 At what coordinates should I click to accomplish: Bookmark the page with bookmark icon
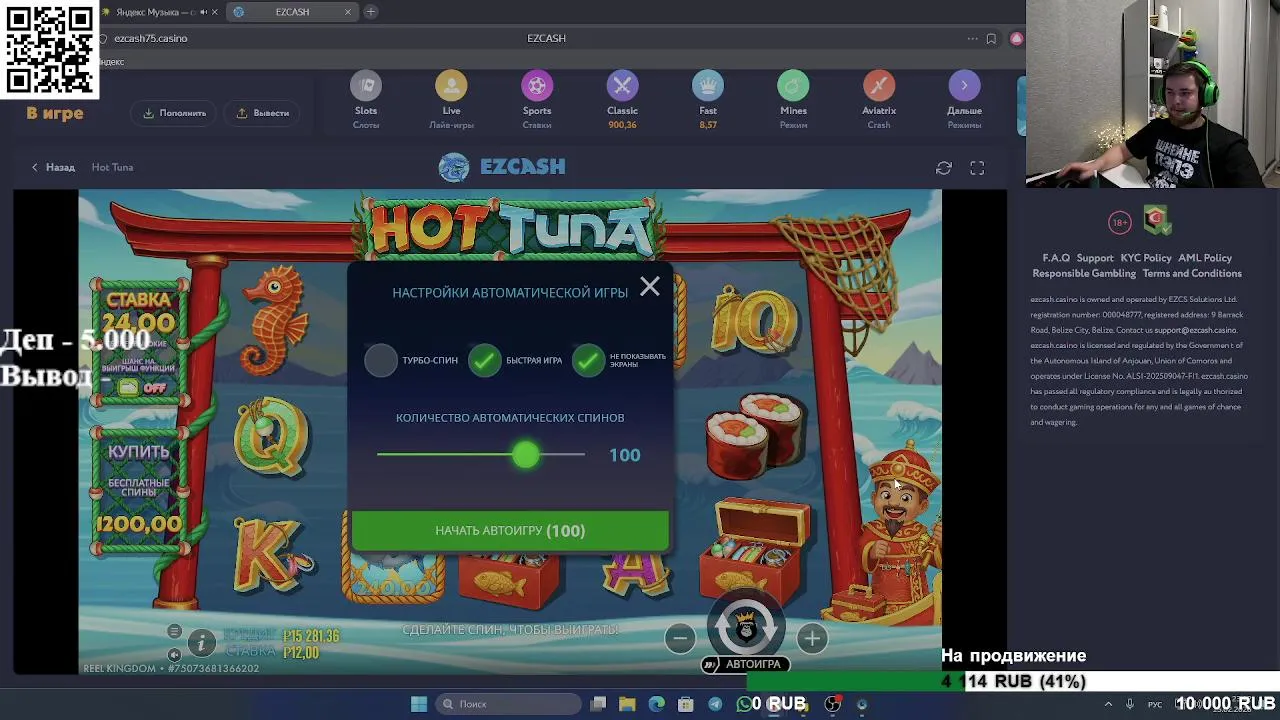(x=991, y=39)
